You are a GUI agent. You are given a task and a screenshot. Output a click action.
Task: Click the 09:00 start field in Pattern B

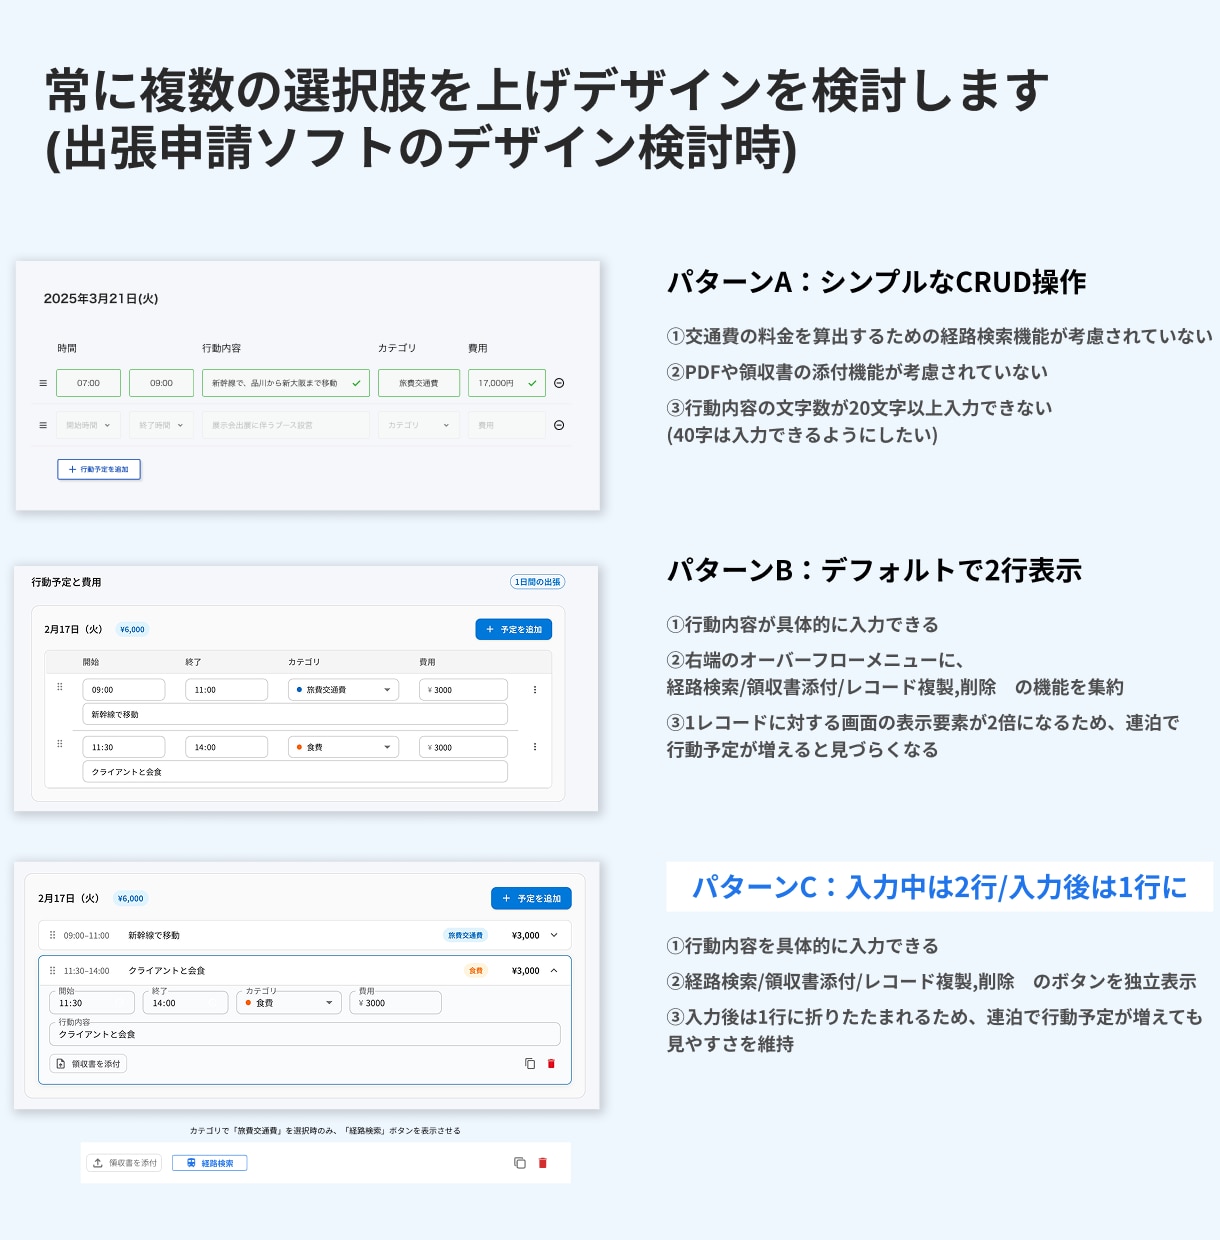[x=124, y=690]
